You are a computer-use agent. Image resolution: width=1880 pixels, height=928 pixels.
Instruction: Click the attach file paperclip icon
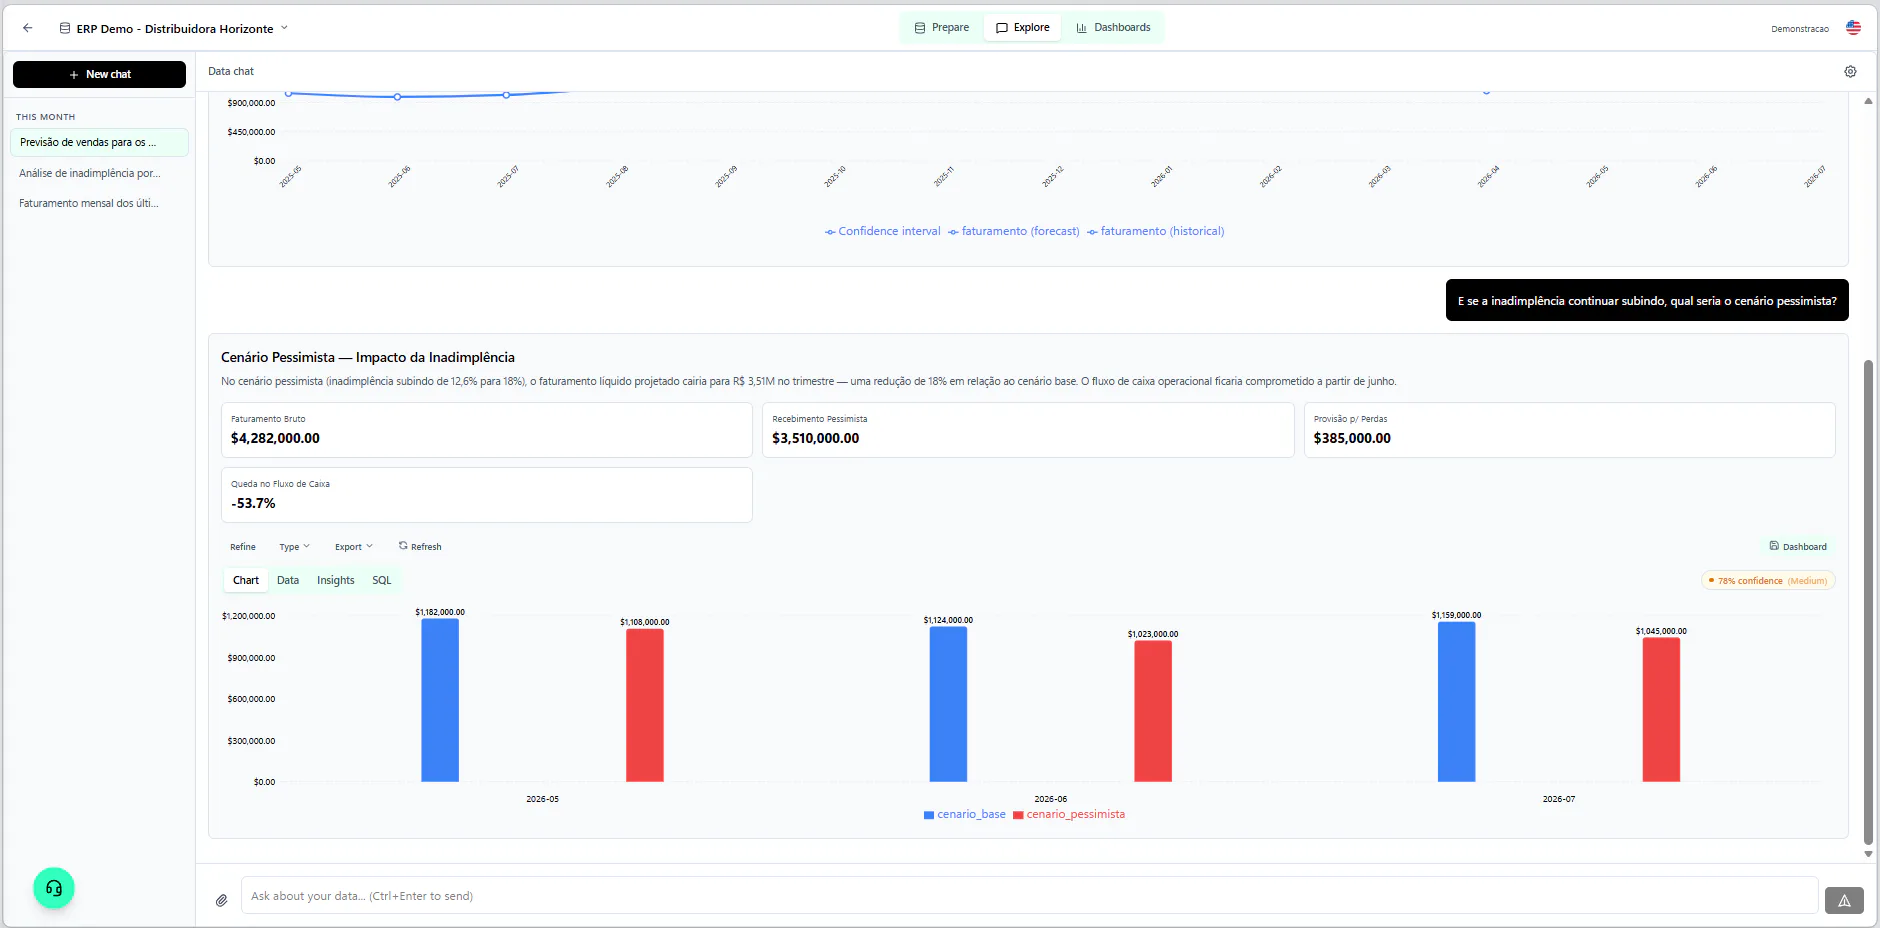tap(222, 900)
